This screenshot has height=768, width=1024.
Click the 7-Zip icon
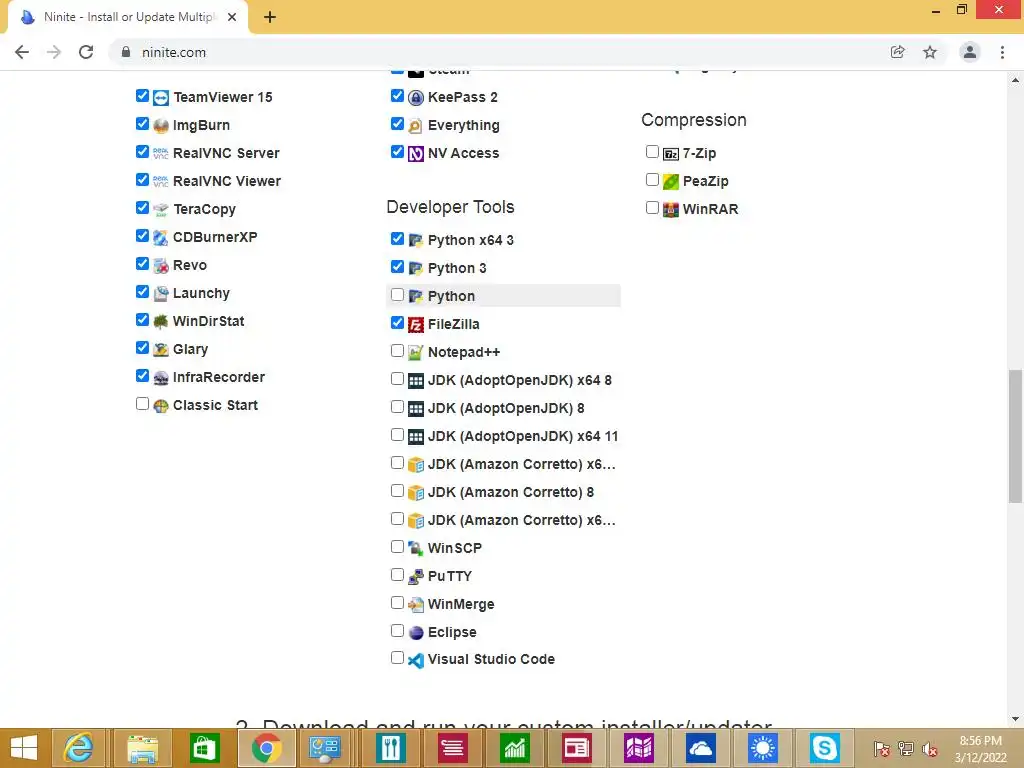(671, 153)
